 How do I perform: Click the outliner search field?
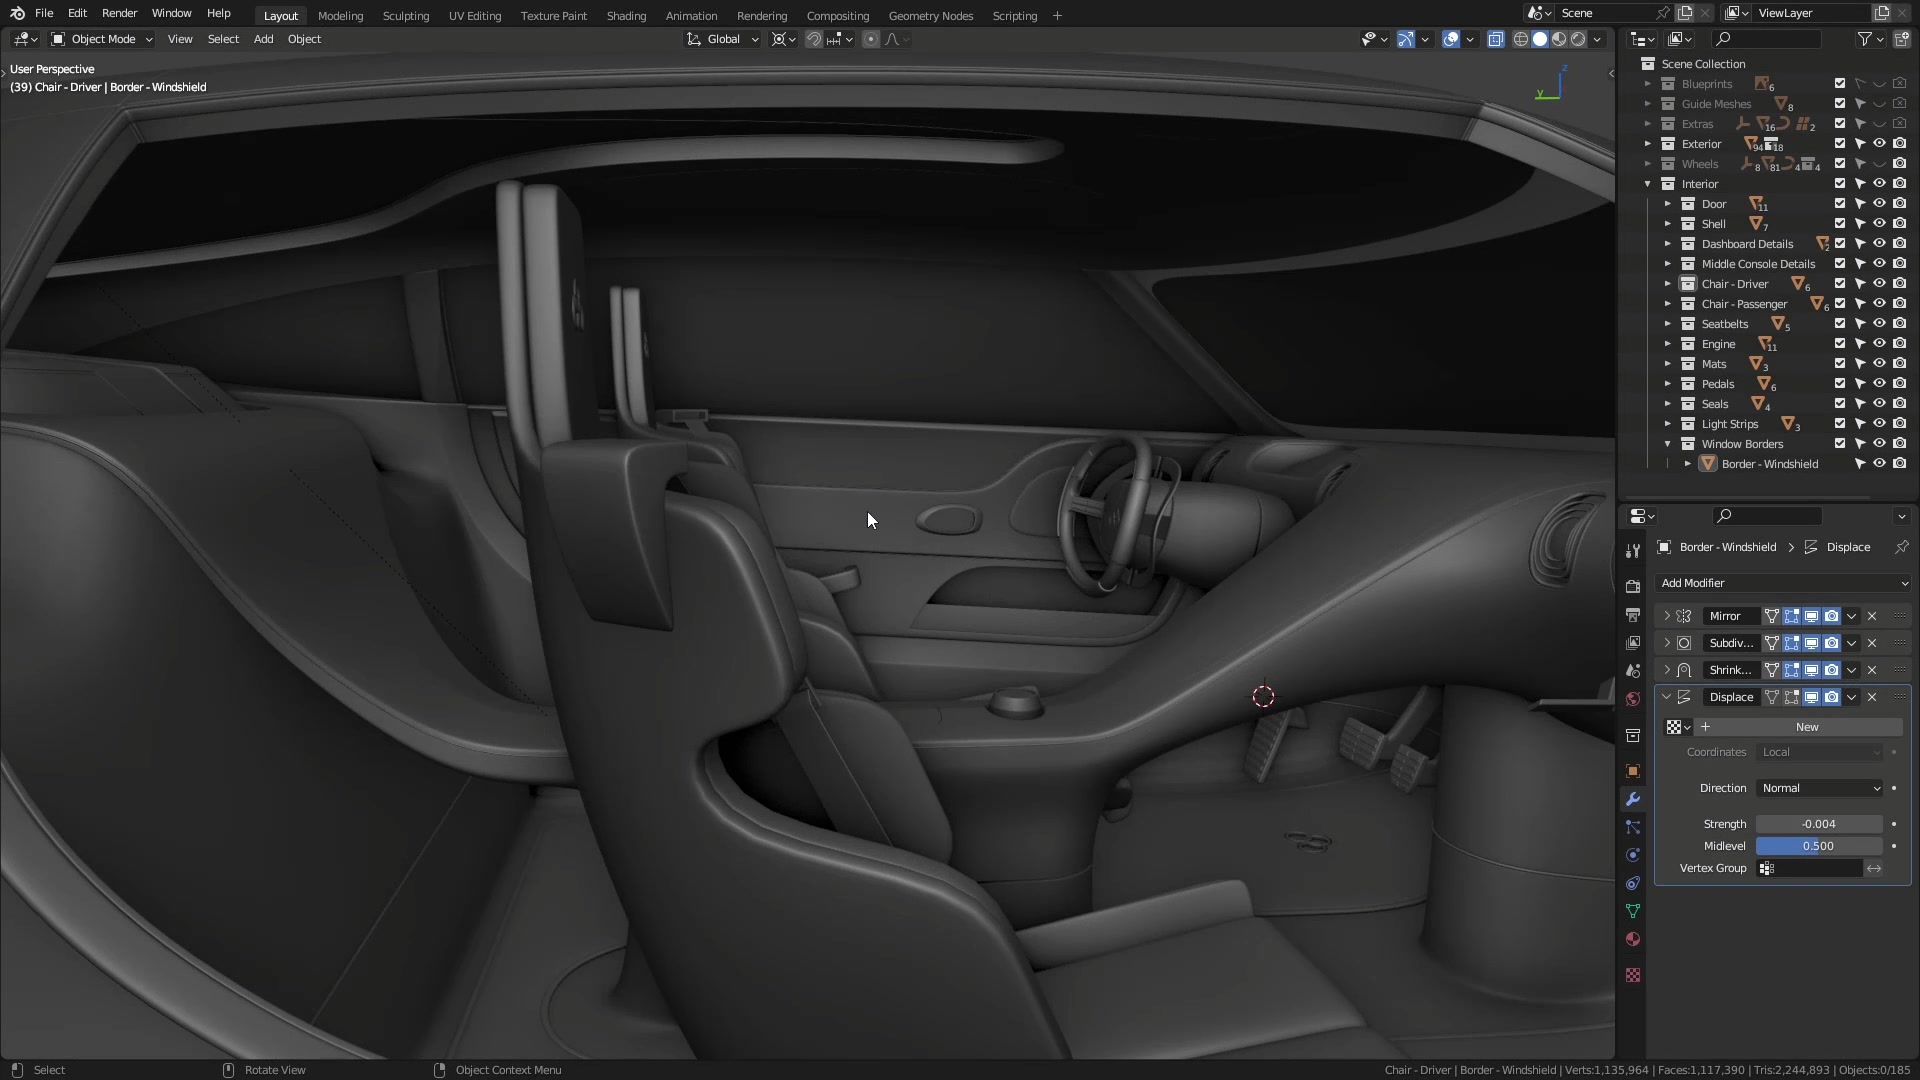pos(1767,39)
